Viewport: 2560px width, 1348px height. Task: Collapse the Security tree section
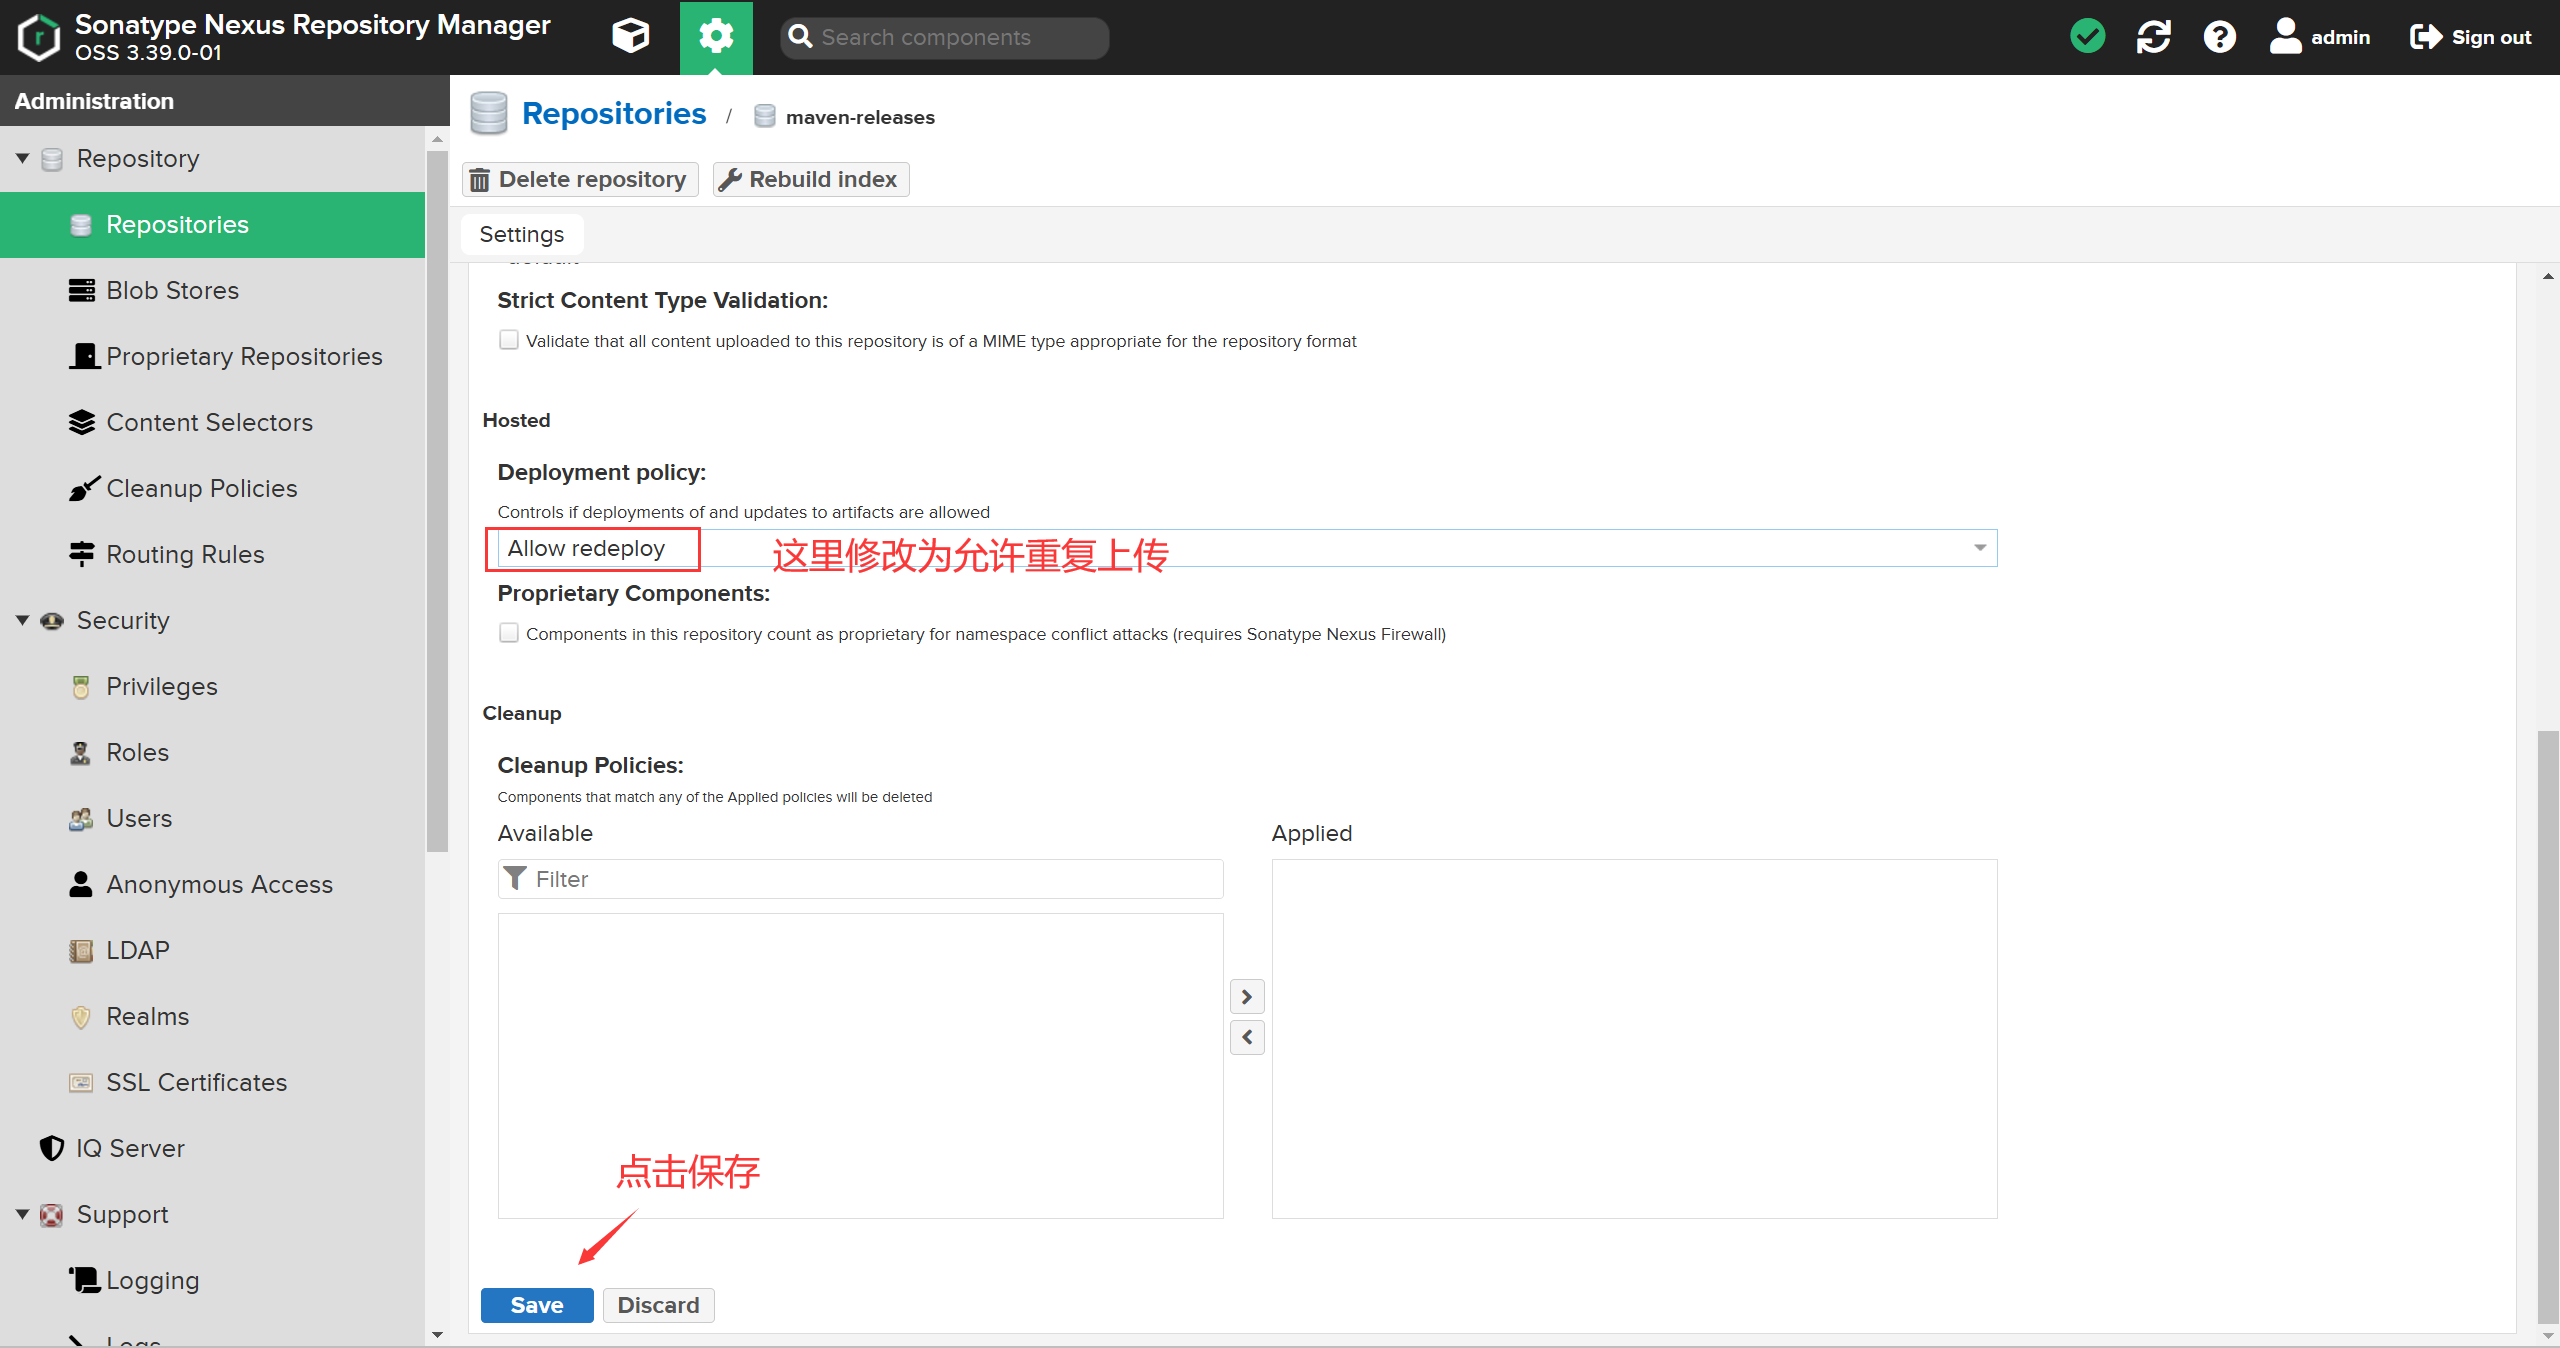(x=22, y=620)
